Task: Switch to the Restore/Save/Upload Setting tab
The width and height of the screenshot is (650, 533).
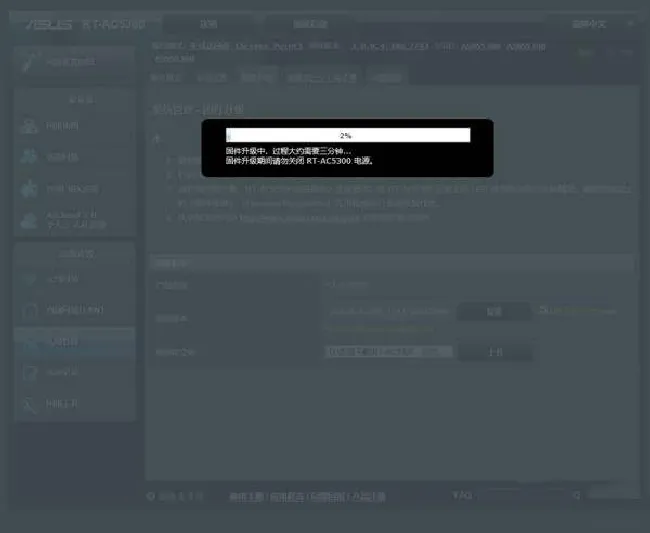Action: click(x=322, y=78)
